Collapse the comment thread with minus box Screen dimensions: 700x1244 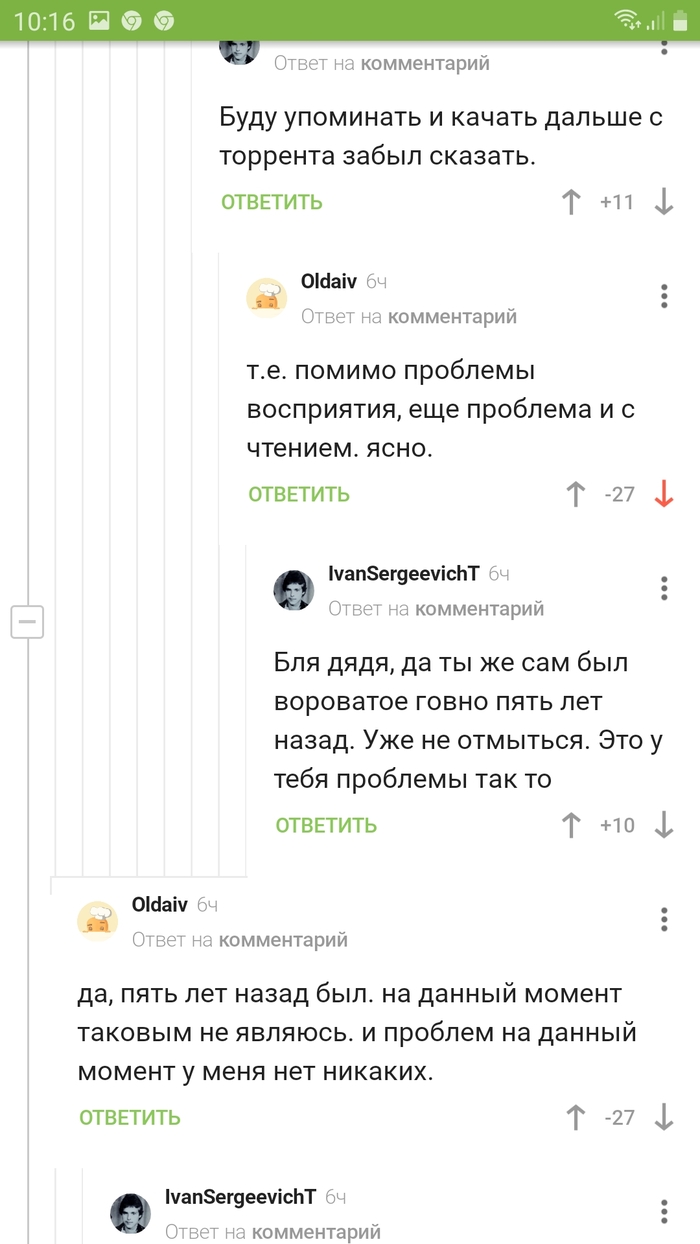click(26, 621)
